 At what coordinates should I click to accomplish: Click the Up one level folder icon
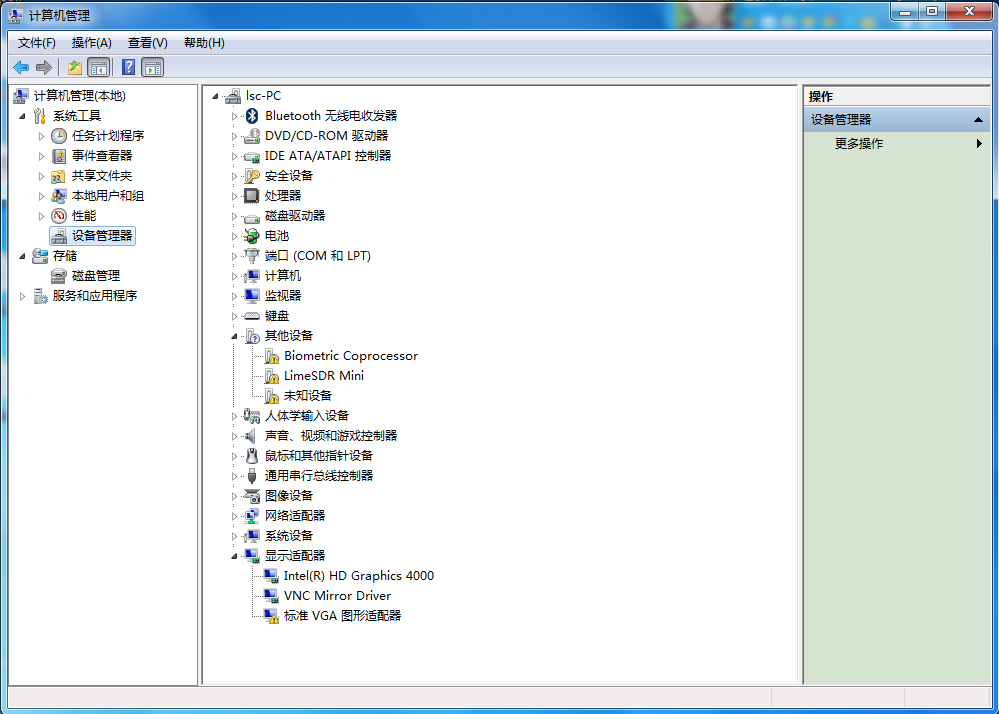click(x=75, y=68)
